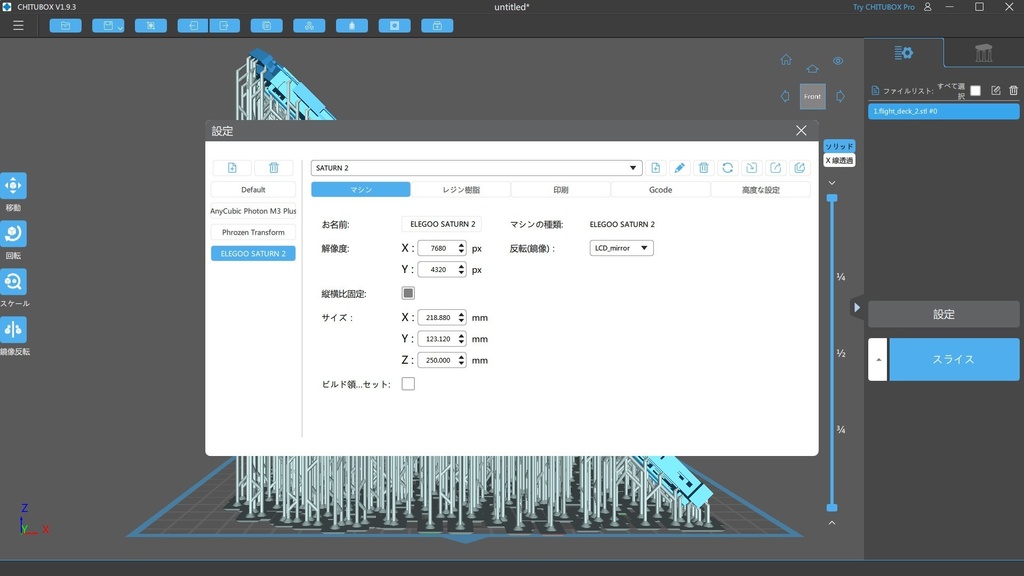Increment size Z stepper
Image resolution: width=1024 pixels, height=576 pixels.
pos(462,357)
